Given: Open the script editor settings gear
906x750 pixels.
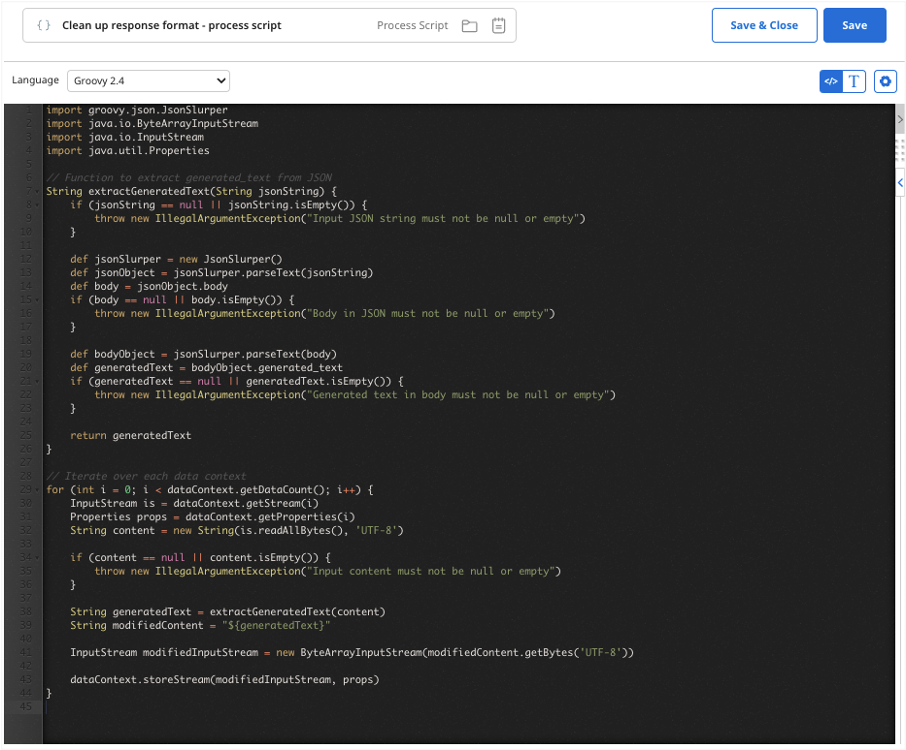Looking at the screenshot, I should (x=884, y=81).
